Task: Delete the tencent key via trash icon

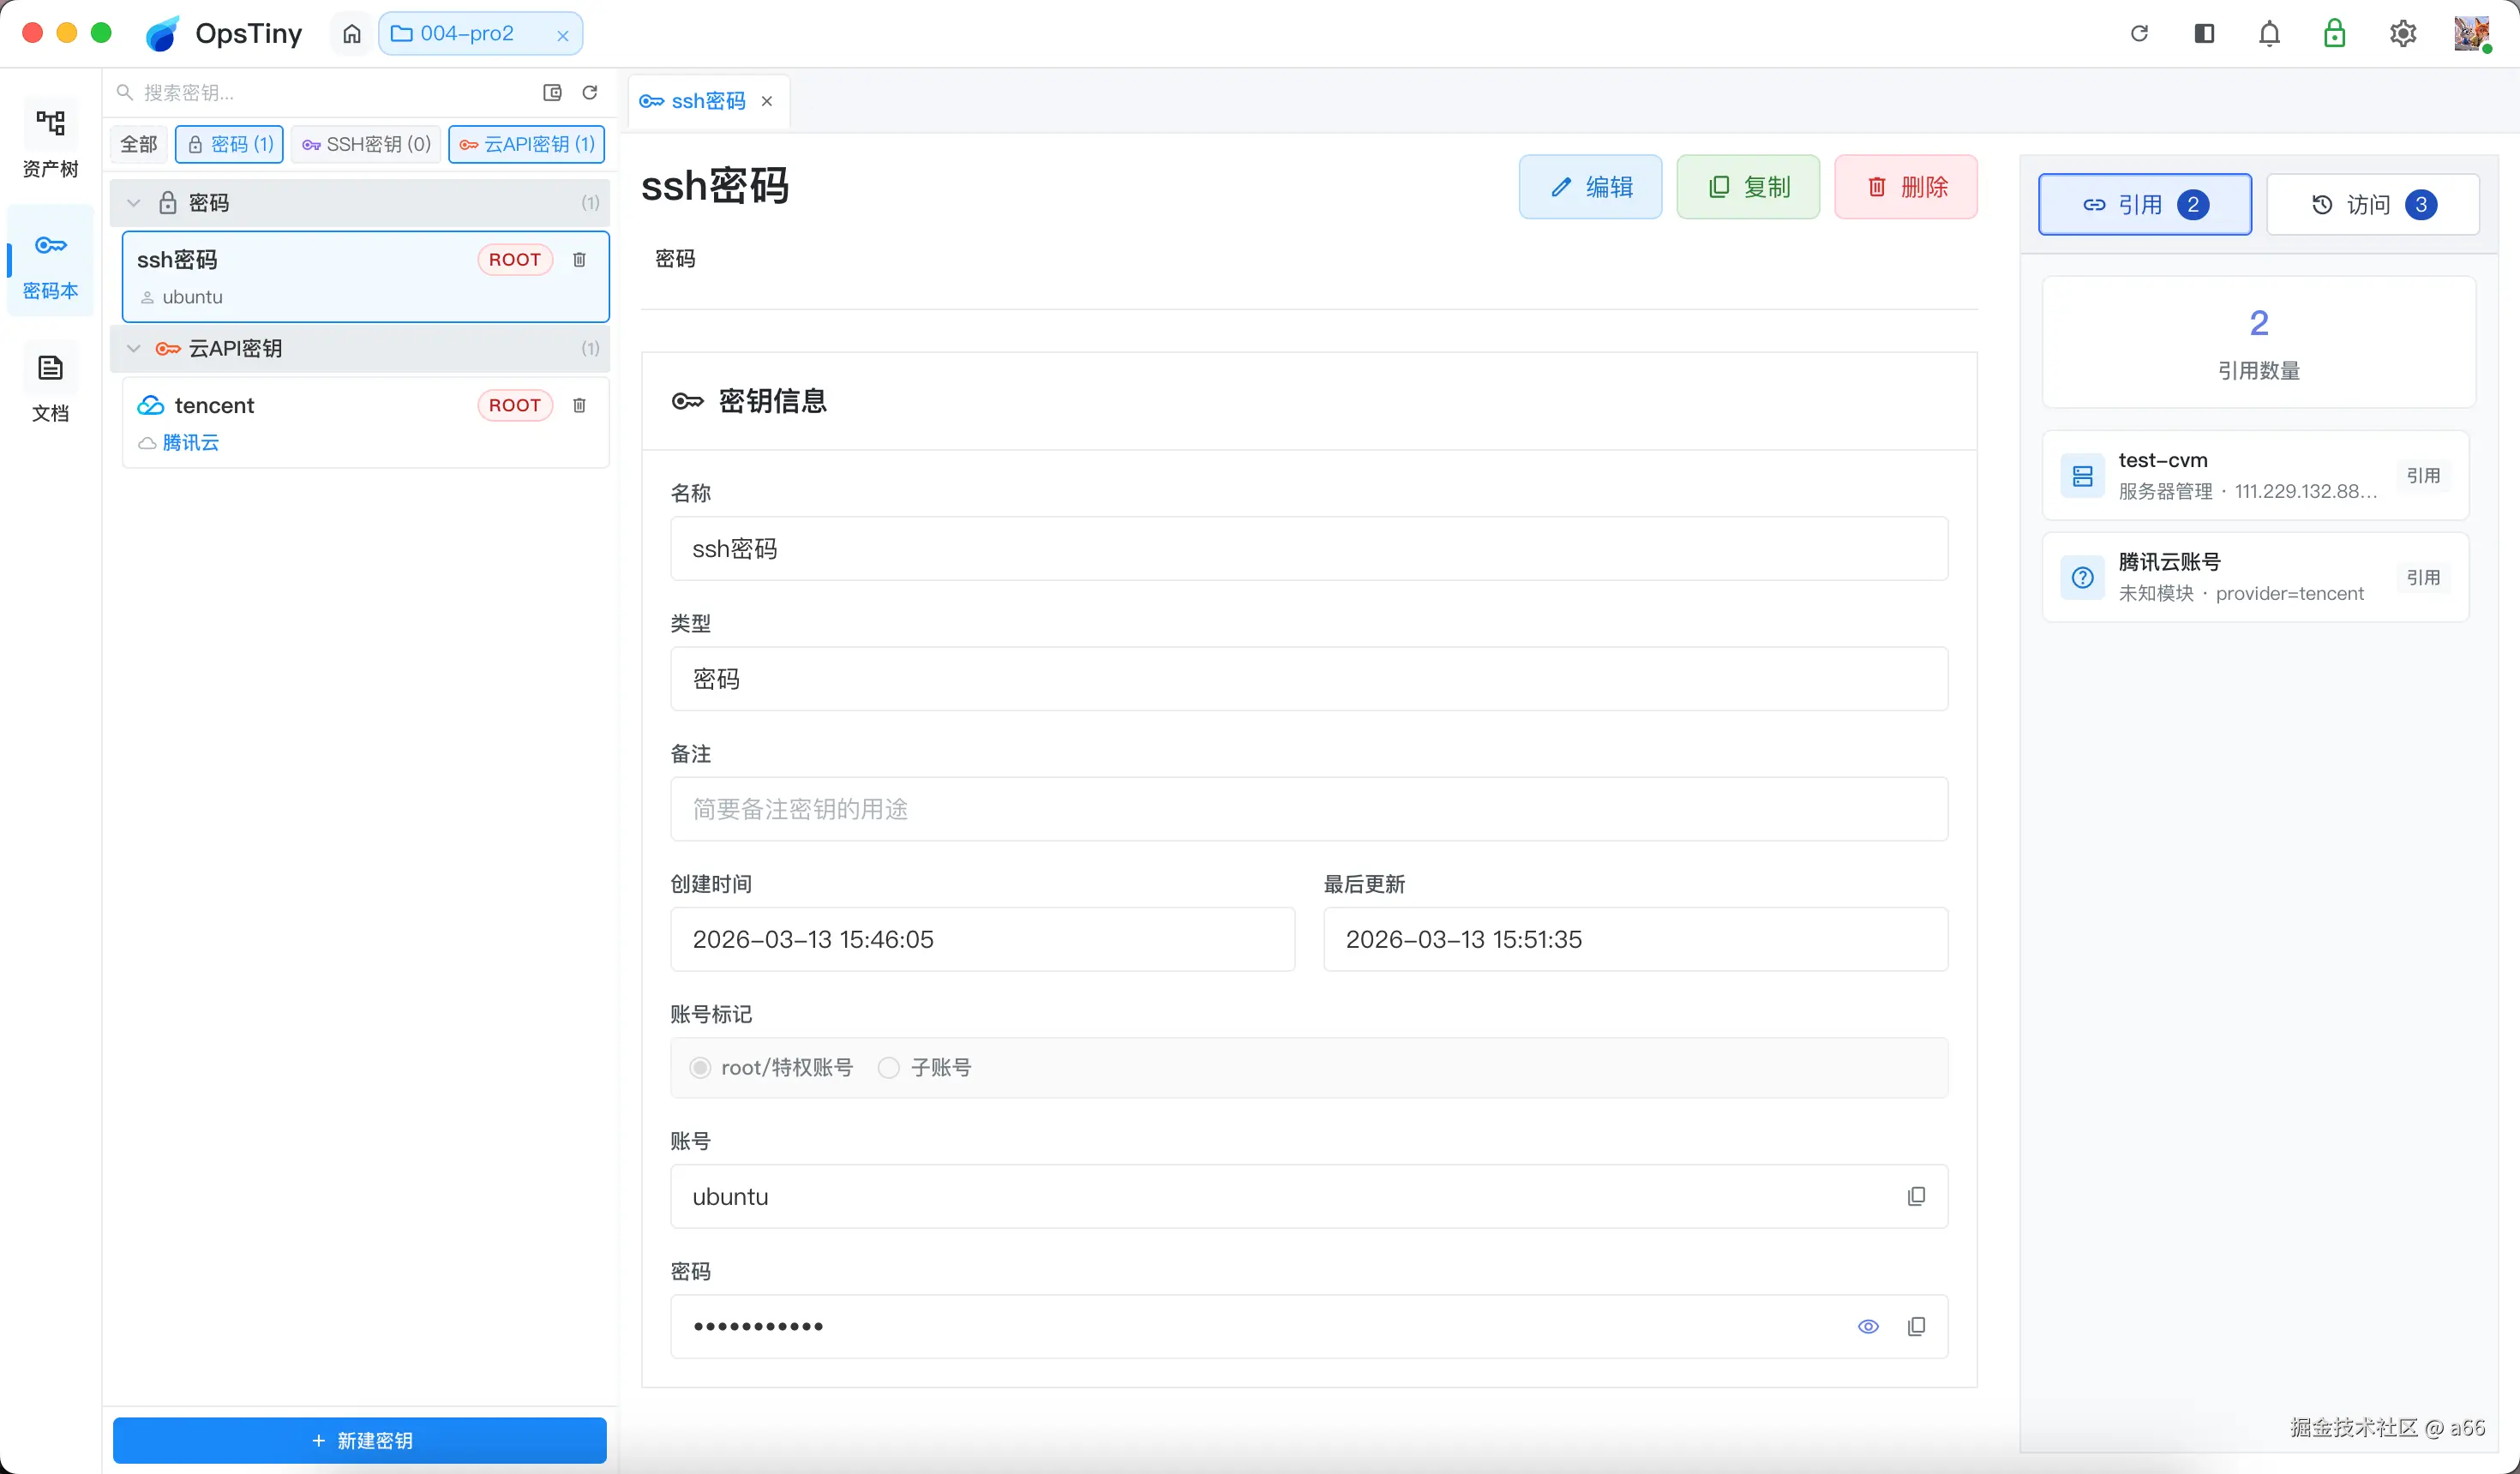Action: 579,405
